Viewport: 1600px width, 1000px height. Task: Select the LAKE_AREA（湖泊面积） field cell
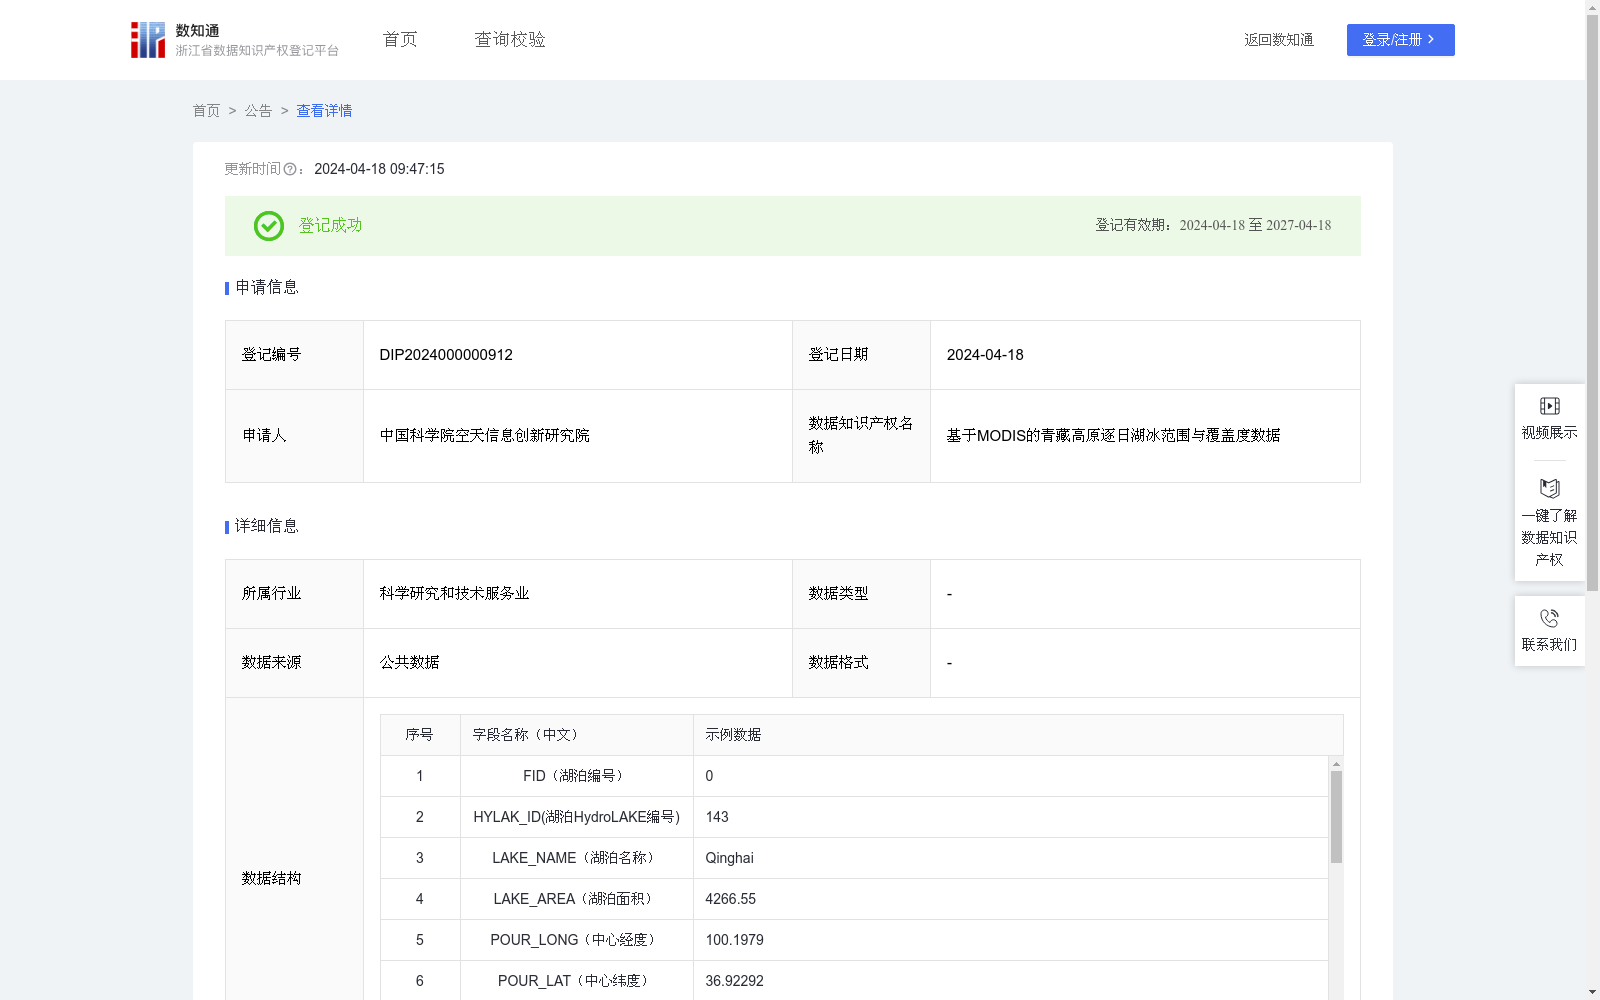click(577, 899)
